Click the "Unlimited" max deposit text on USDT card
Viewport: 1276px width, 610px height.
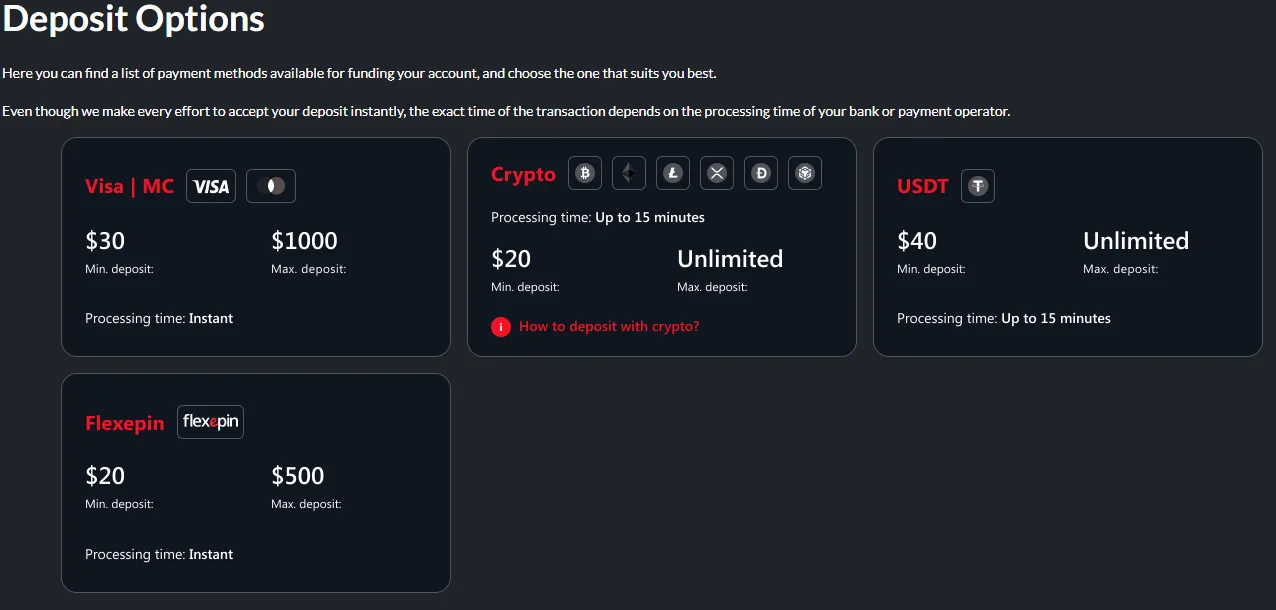(1136, 240)
